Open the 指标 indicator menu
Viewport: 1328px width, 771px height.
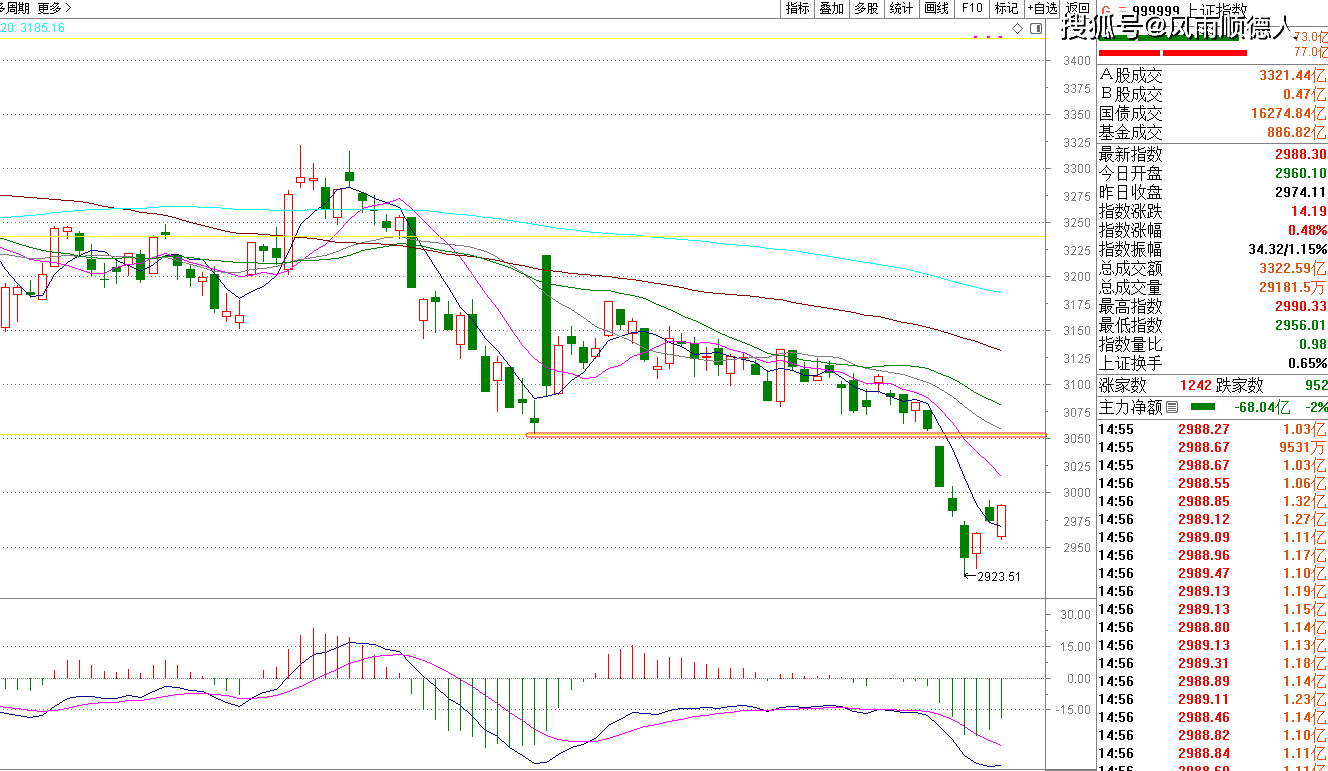(797, 8)
